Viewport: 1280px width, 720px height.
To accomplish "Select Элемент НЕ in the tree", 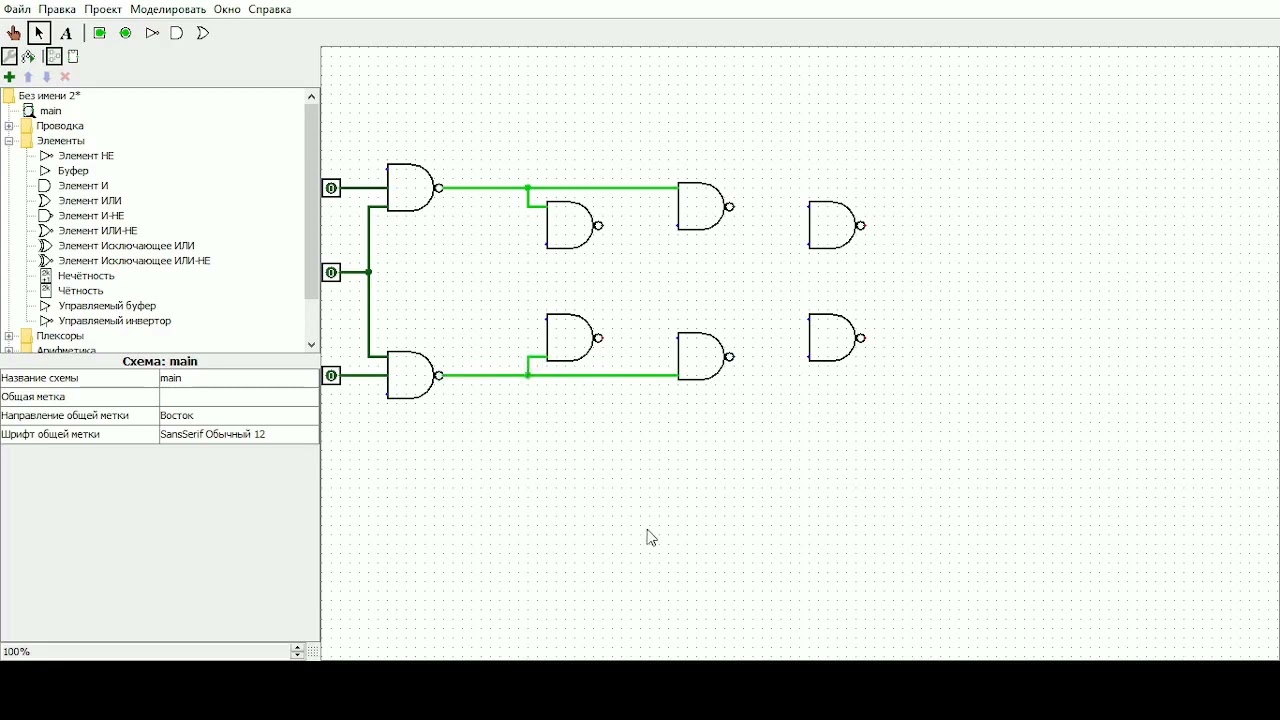I will [86, 156].
